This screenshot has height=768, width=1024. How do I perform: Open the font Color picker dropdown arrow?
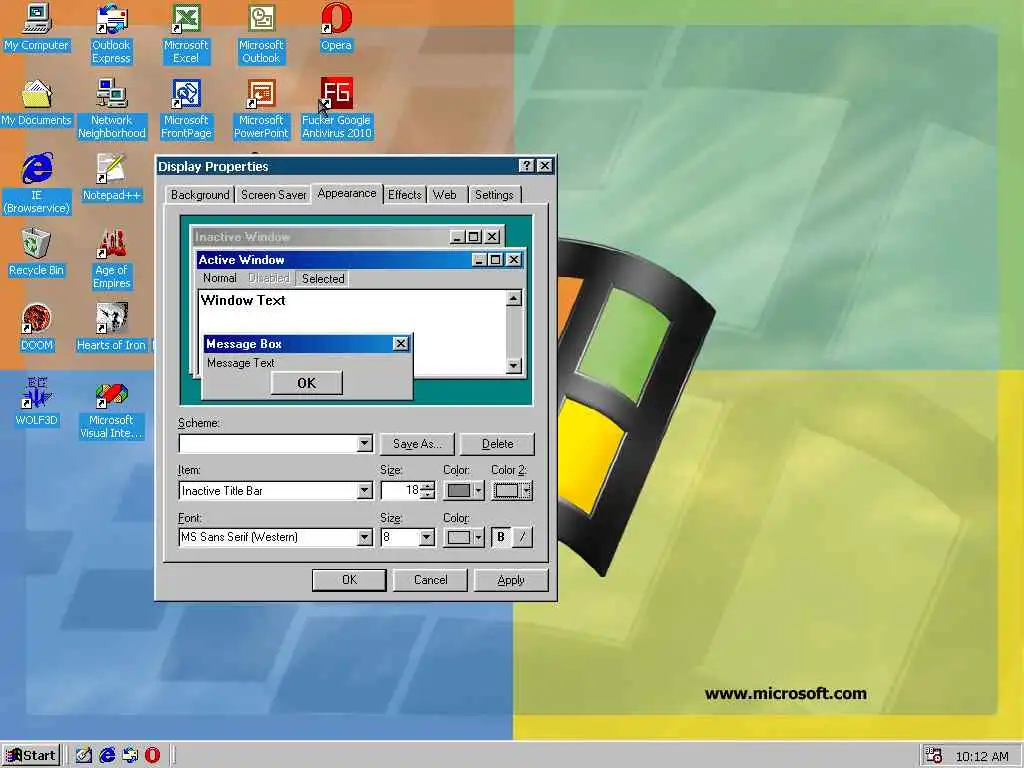point(479,537)
